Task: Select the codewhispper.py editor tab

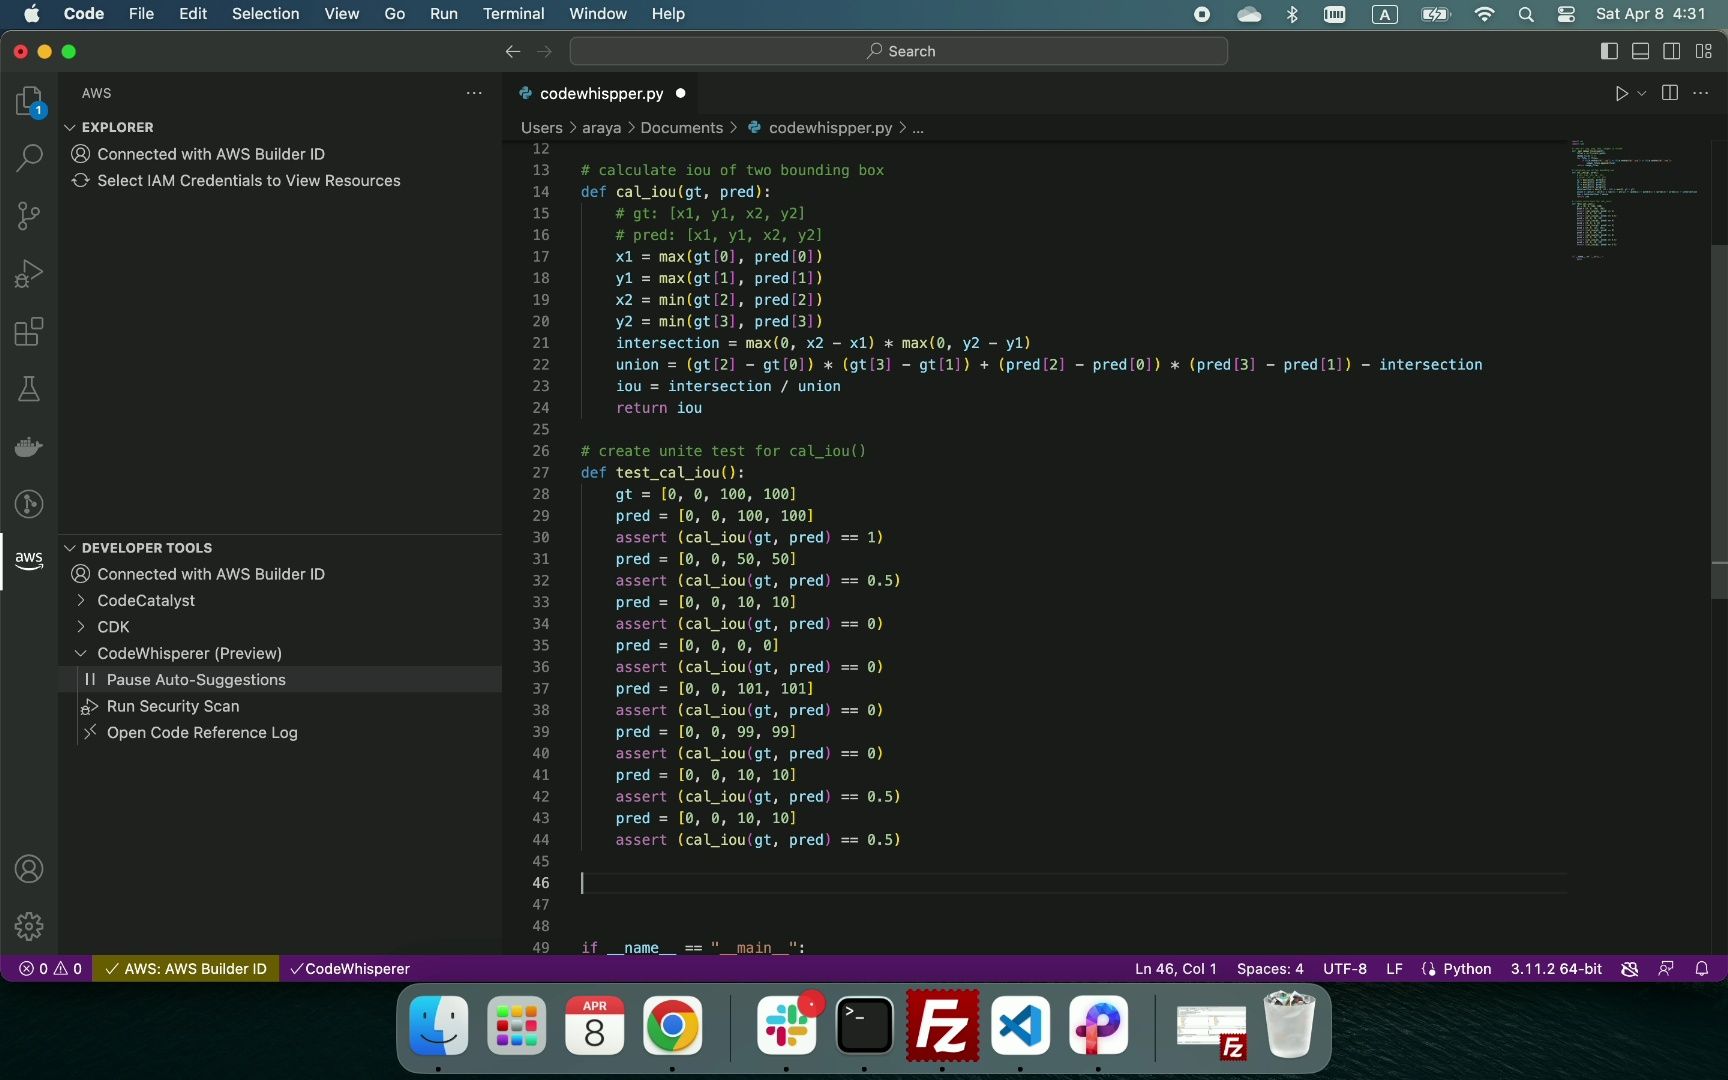Action: tap(600, 93)
